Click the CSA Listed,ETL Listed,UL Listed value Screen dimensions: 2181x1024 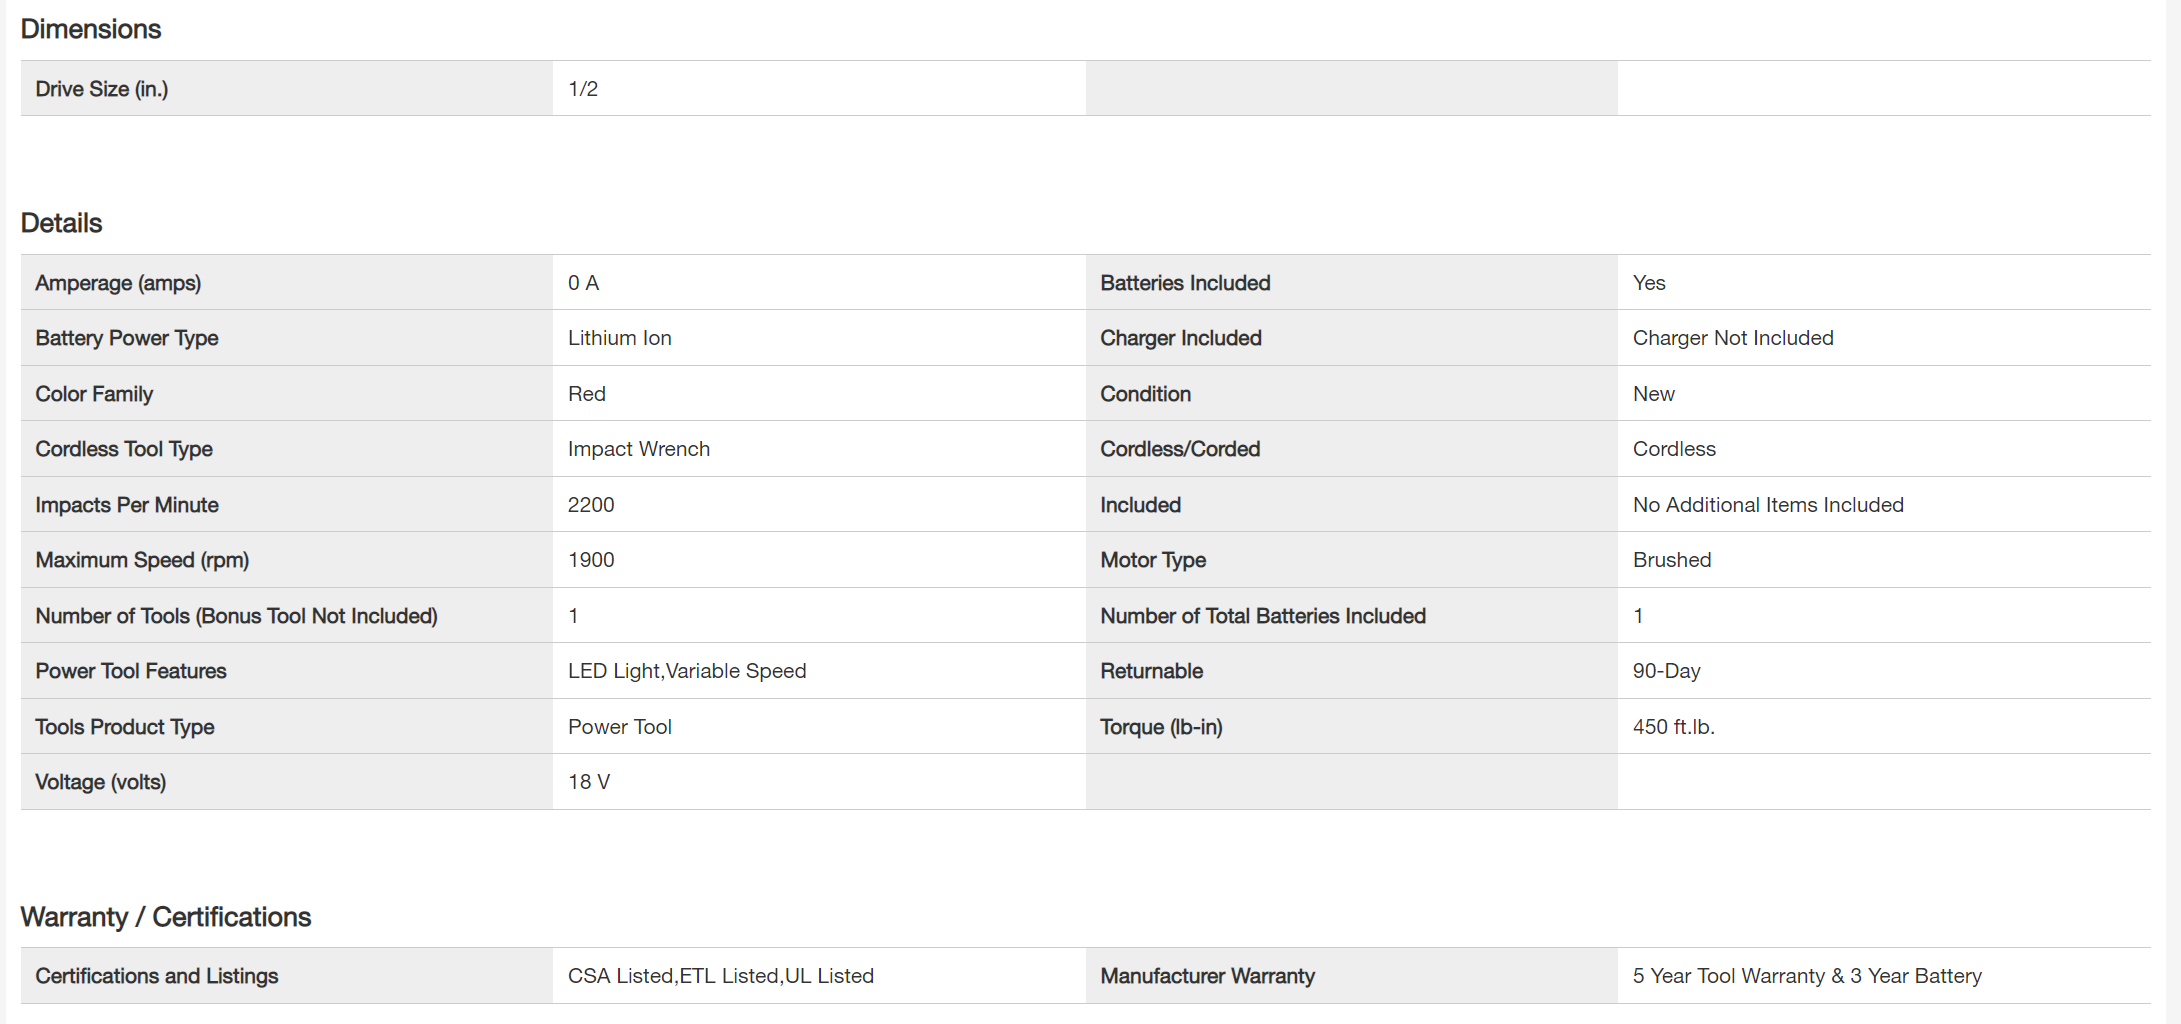pyautogui.click(x=721, y=976)
